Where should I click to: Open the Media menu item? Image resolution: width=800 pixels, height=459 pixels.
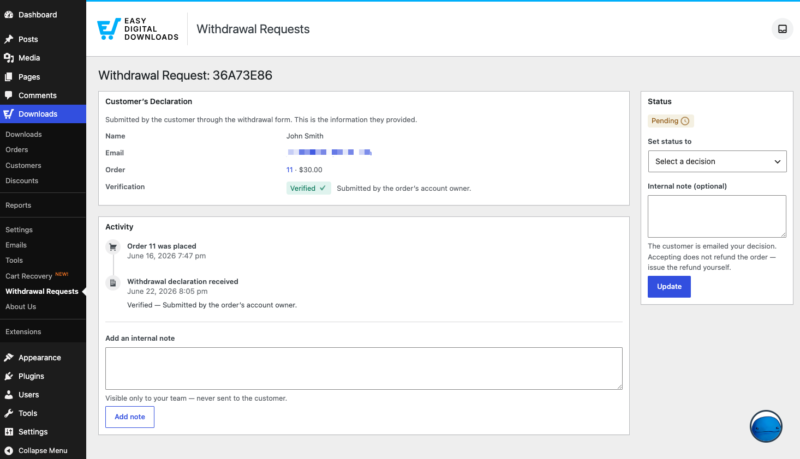click(x=43, y=58)
